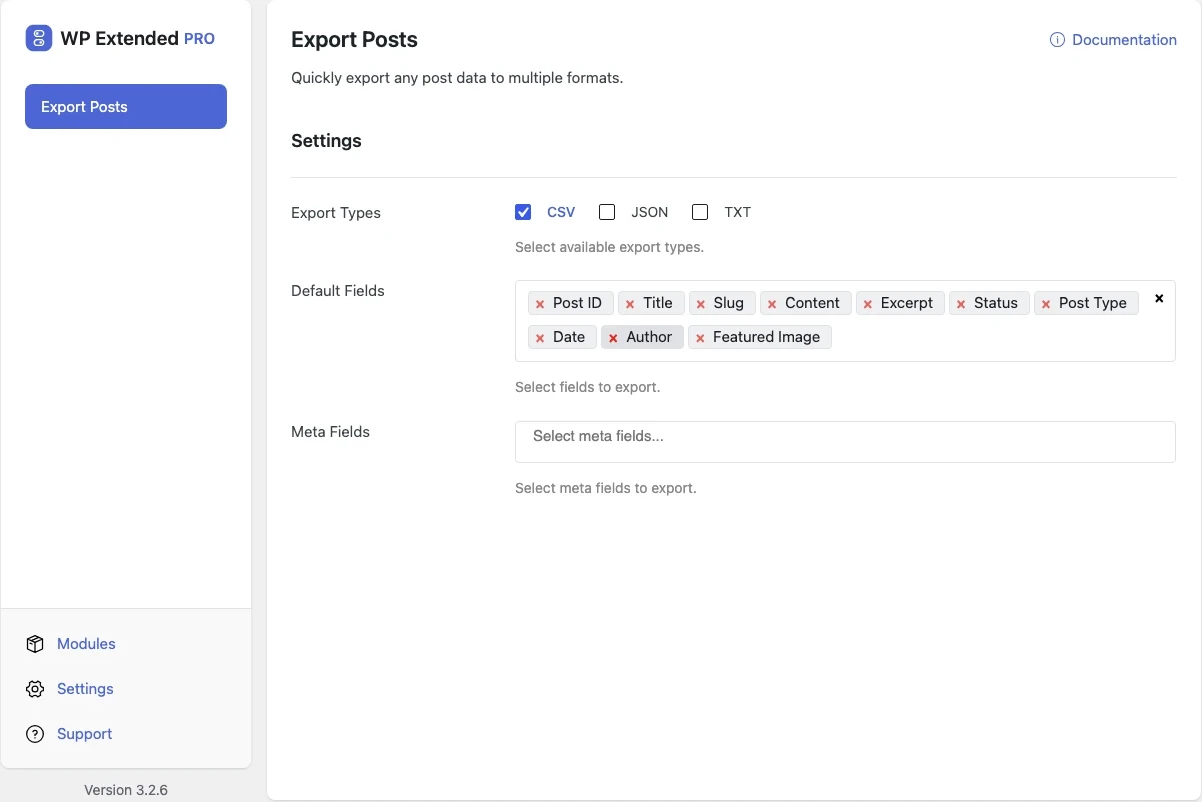Click 'Select available export types.' hint
This screenshot has height=802, width=1202.
click(609, 247)
